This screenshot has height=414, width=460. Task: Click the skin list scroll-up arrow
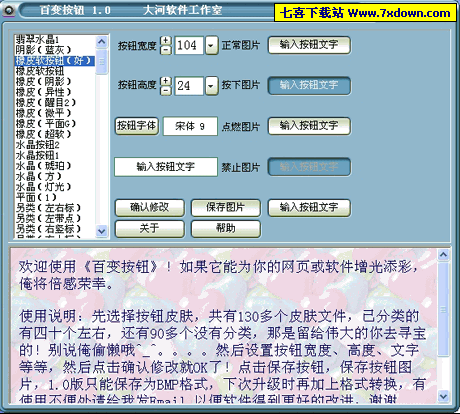tap(102, 42)
